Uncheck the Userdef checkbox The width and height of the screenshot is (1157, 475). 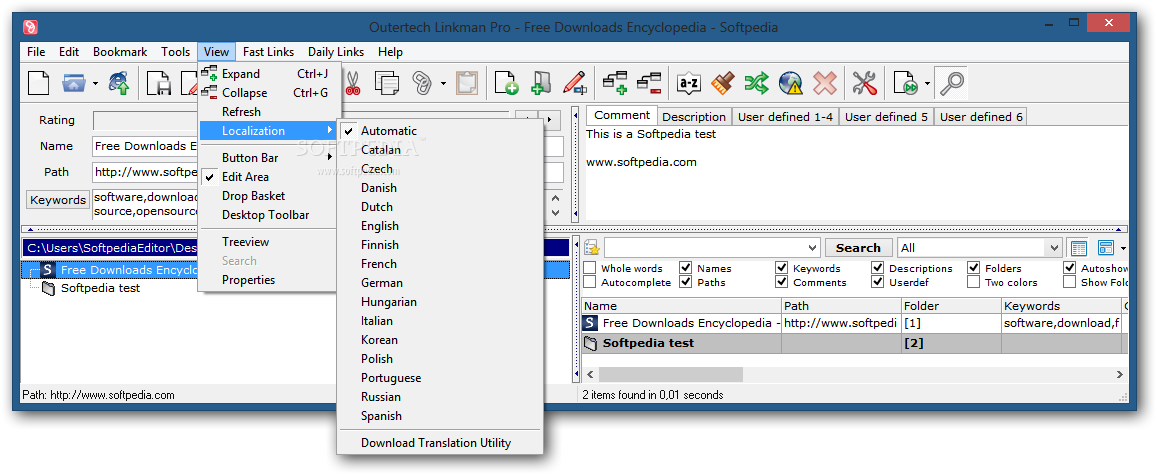(877, 282)
